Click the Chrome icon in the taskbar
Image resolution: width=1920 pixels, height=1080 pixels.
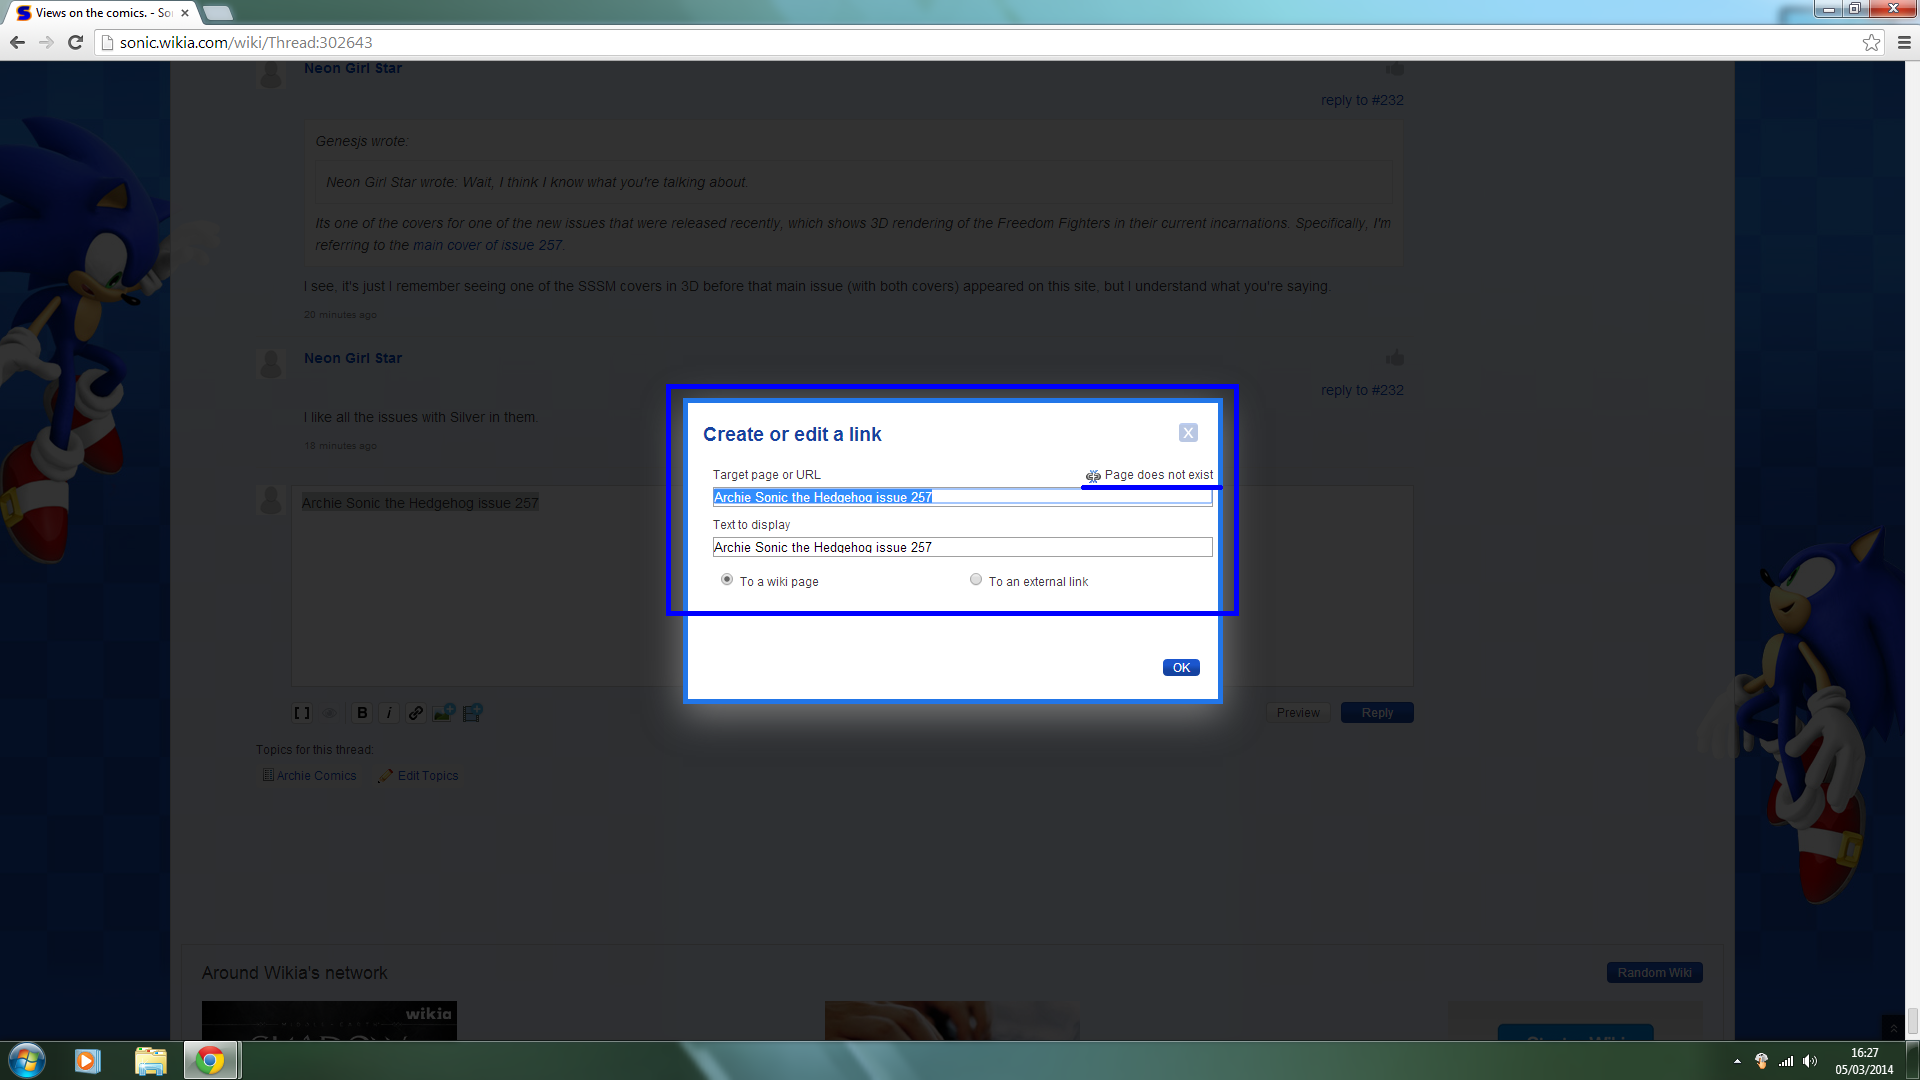pyautogui.click(x=210, y=1061)
